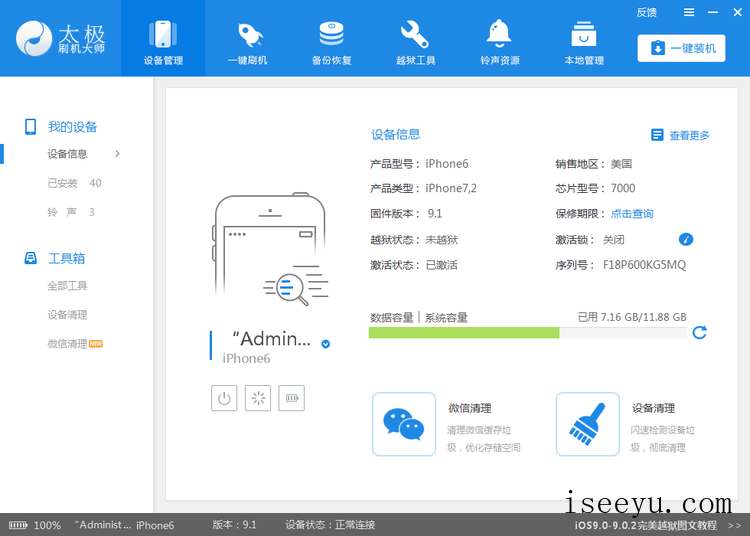The height and width of the screenshot is (536, 750).
Task: Click 设备状态：正常连接 in status bar
Action: pyautogui.click(x=330, y=525)
